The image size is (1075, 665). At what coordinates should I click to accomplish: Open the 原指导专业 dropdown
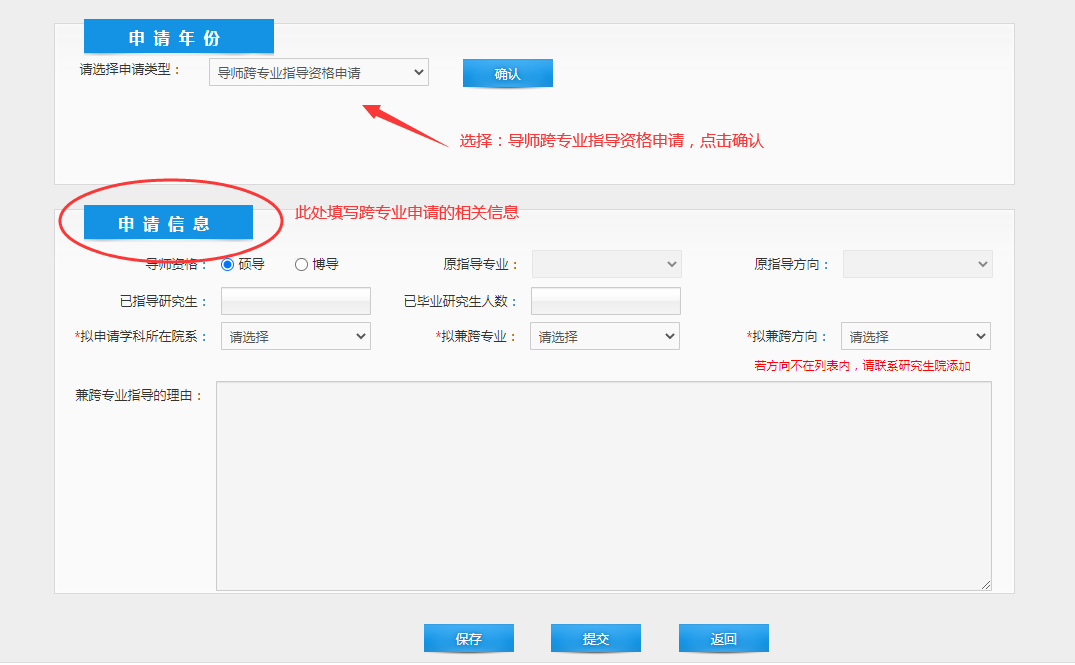606,264
